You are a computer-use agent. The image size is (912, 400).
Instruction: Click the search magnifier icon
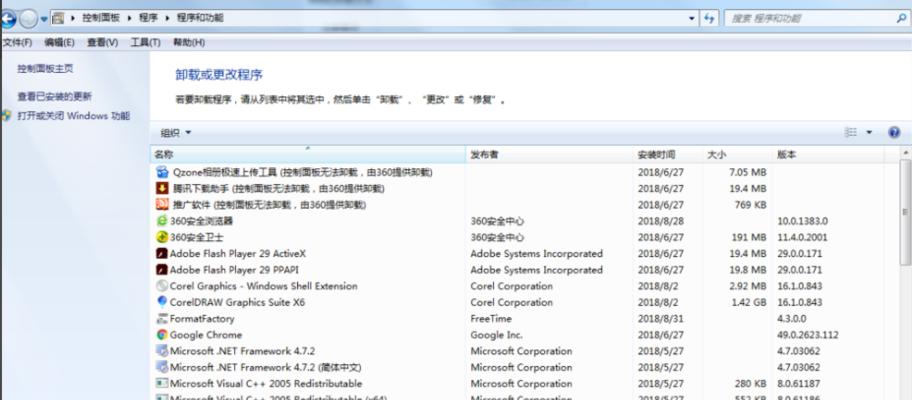pos(902,19)
